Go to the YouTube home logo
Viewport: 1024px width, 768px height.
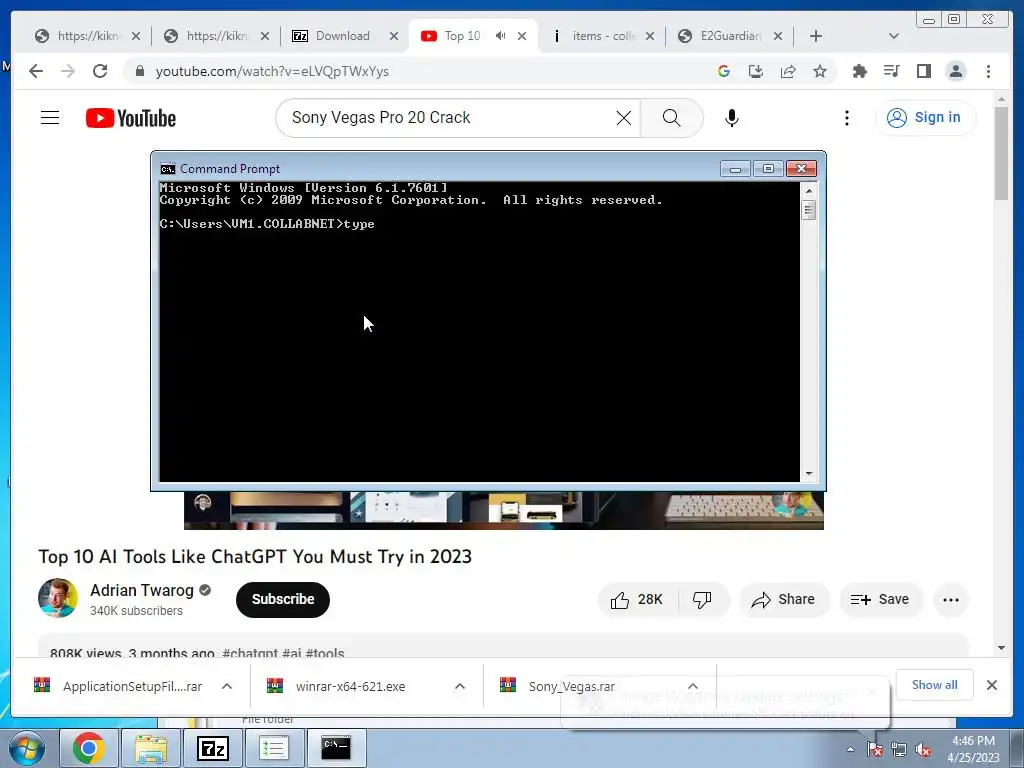[x=131, y=118]
